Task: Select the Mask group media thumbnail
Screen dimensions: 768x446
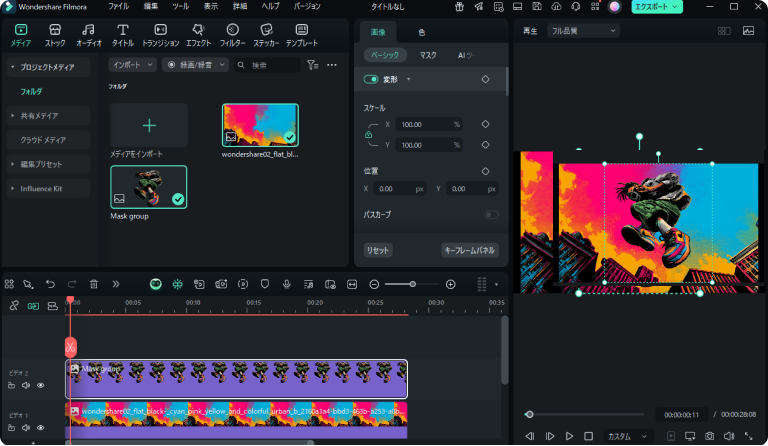Action: tap(149, 187)
